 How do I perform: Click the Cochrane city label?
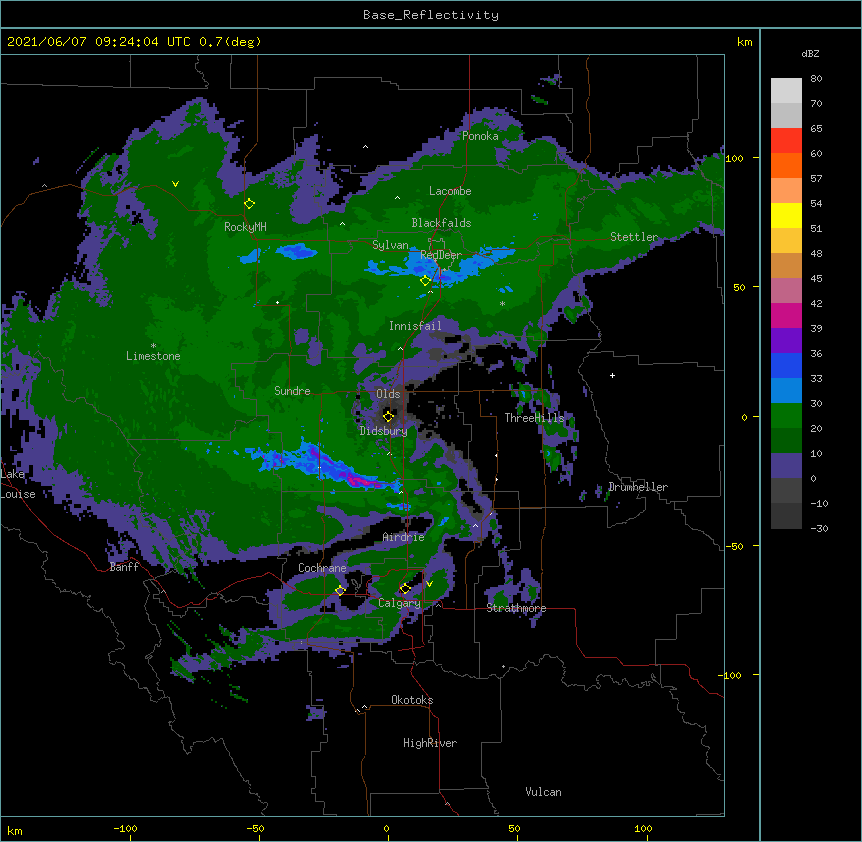322,568
